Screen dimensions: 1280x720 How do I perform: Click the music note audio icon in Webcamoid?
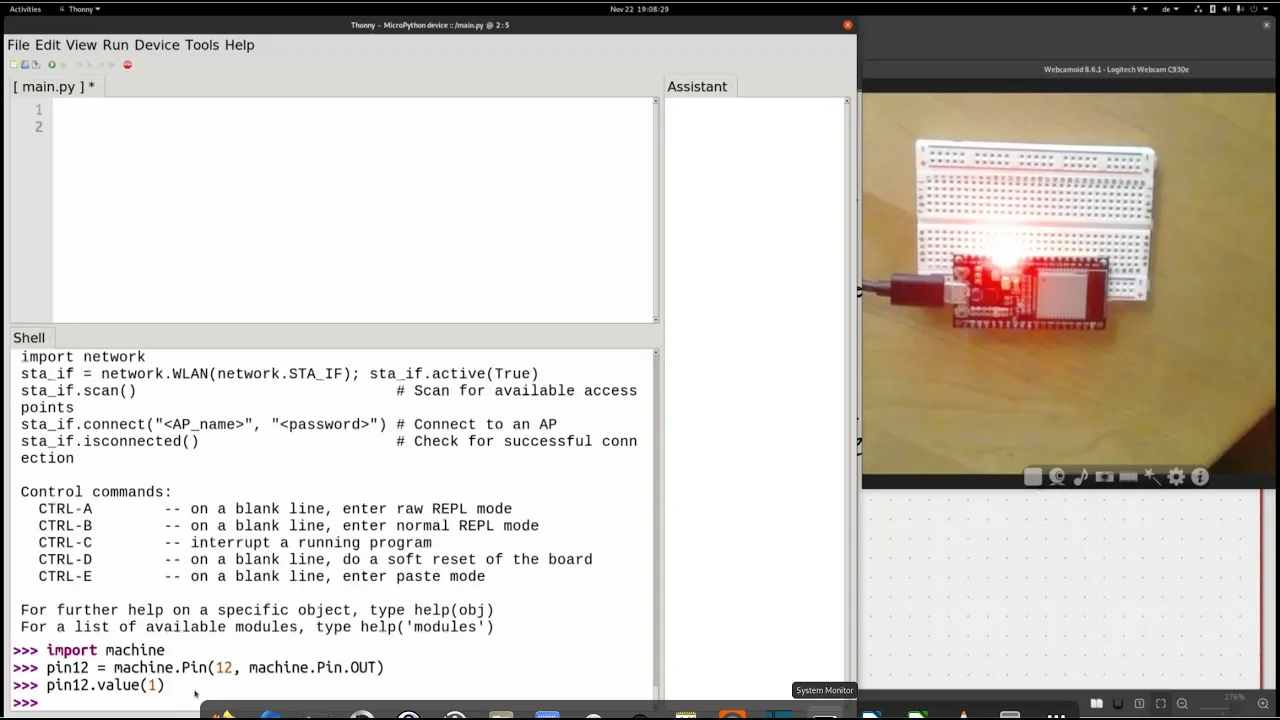1081,477
